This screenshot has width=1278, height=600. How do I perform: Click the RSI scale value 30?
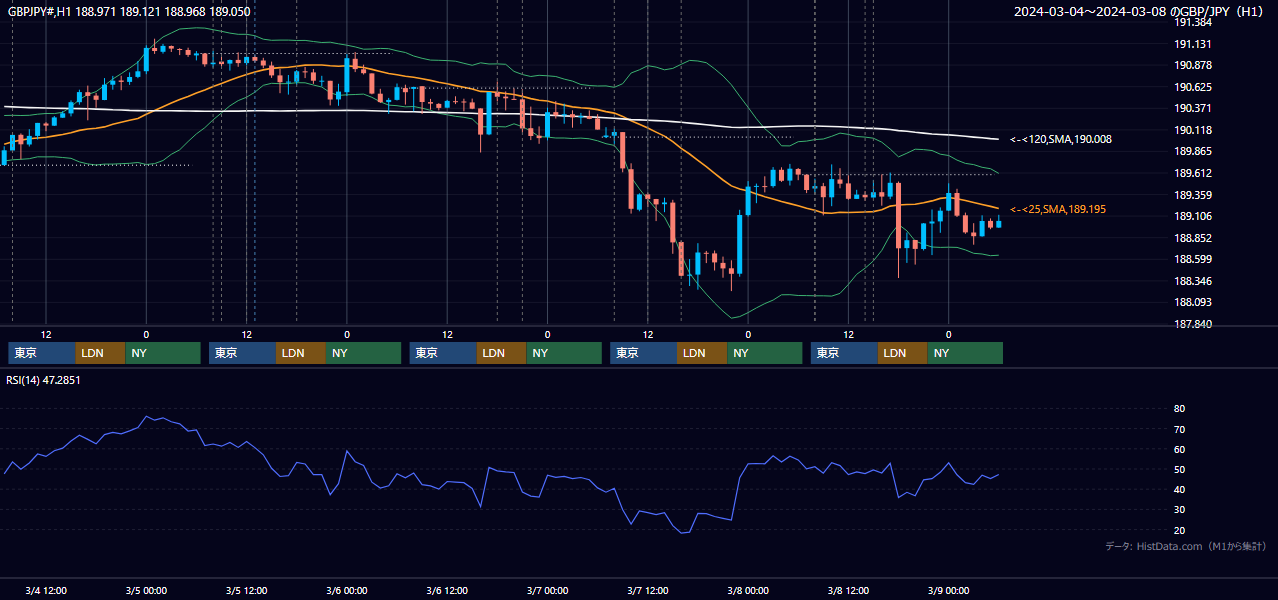pos(1179,509)
